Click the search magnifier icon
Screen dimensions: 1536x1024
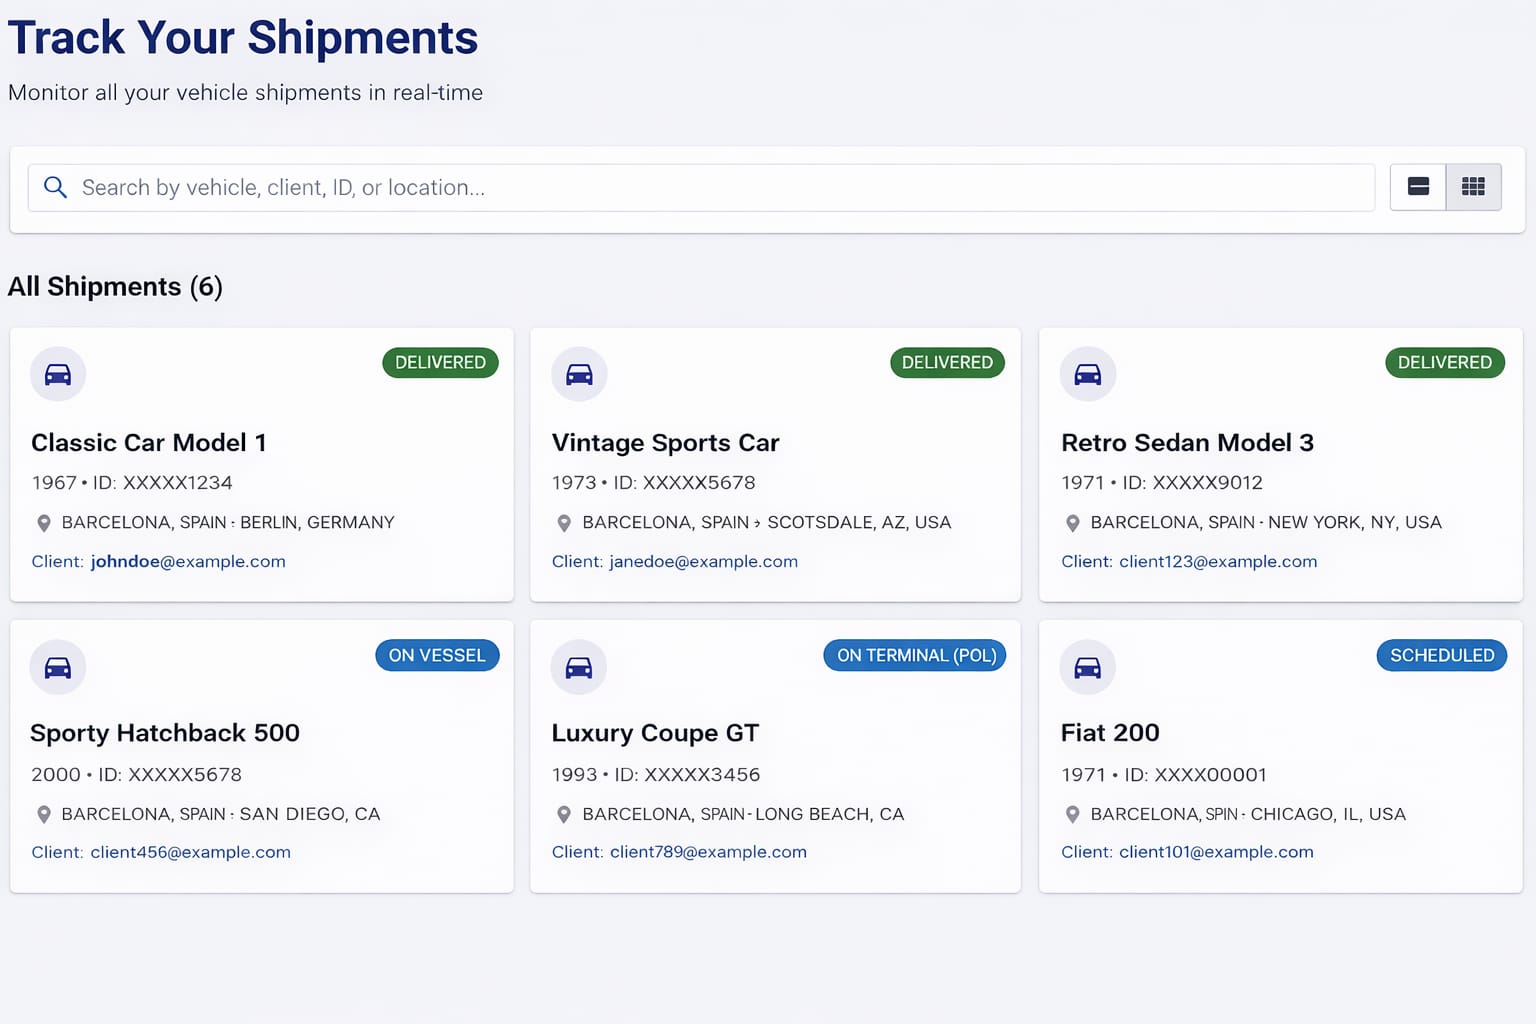pos(56,188)
